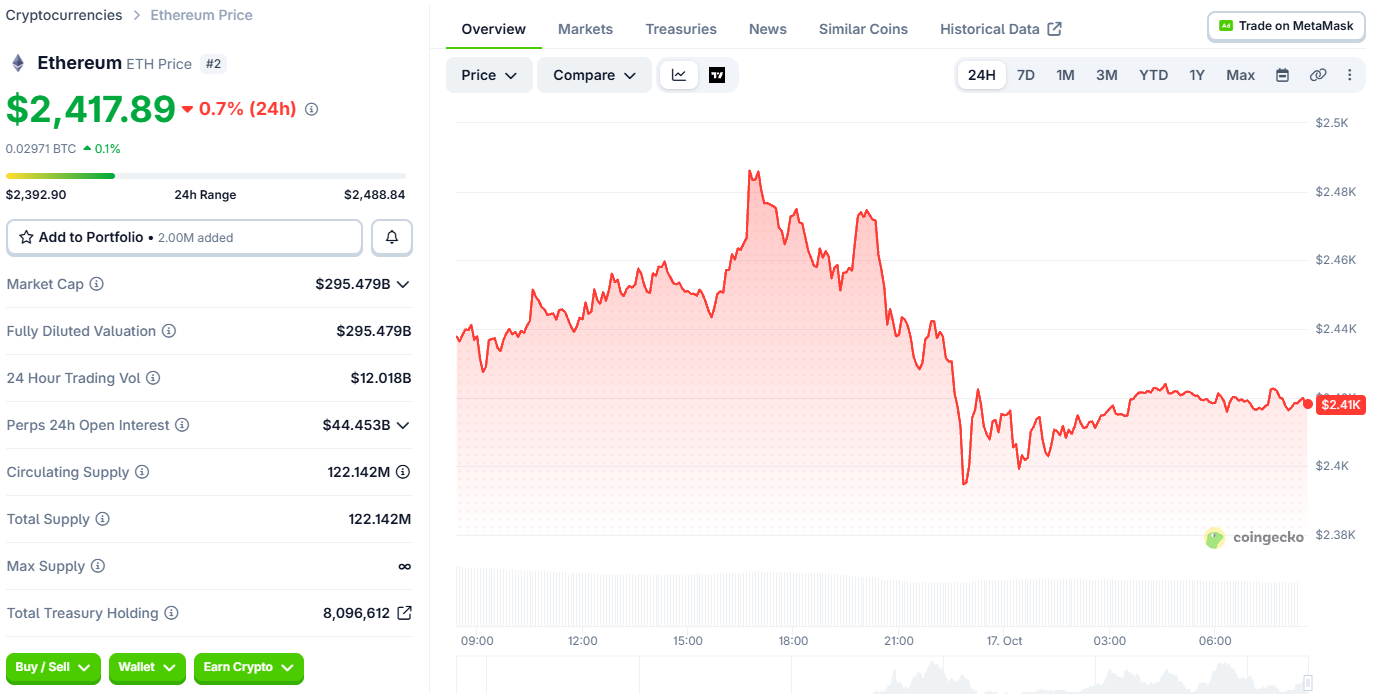This screenshot has height=694, width=1375.
Task: Open the Treasuries tab
Action: 681,29
